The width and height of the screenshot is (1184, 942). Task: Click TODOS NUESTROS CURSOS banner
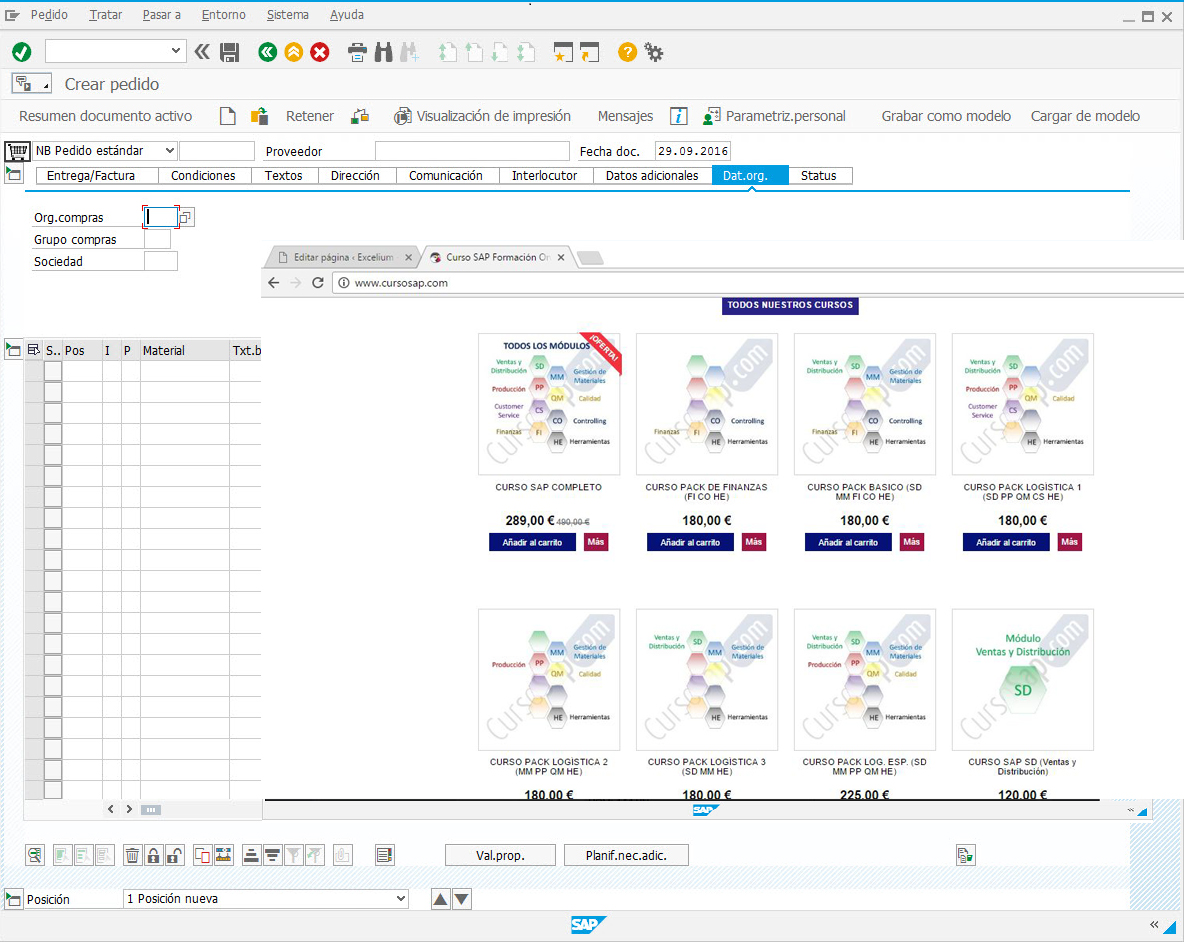(x=790, y=305)
